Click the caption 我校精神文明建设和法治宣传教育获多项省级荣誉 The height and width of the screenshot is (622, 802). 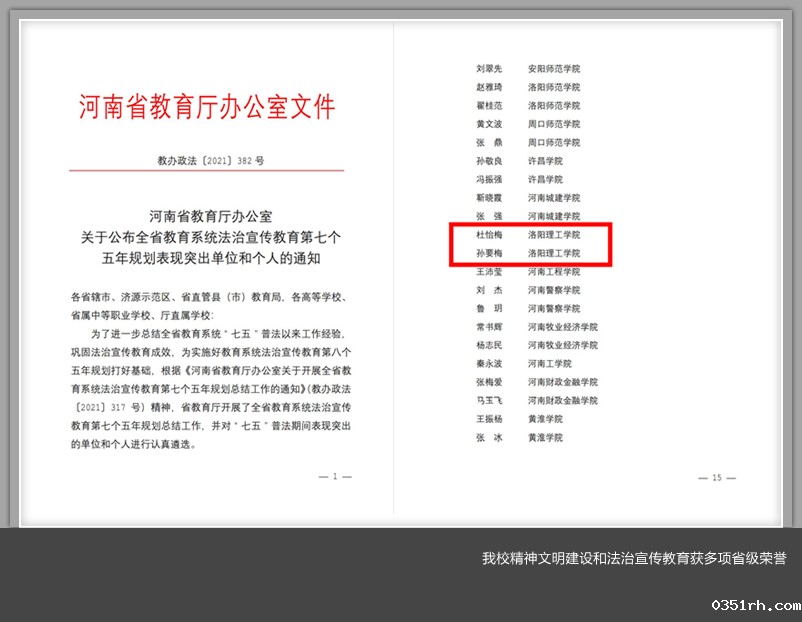point(633,558)
